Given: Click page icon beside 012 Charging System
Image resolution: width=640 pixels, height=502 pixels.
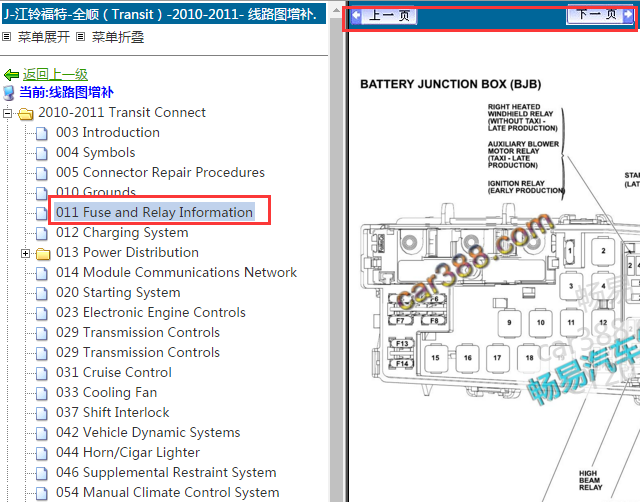Looking at the screenshot, I should (x=41, y=233).
